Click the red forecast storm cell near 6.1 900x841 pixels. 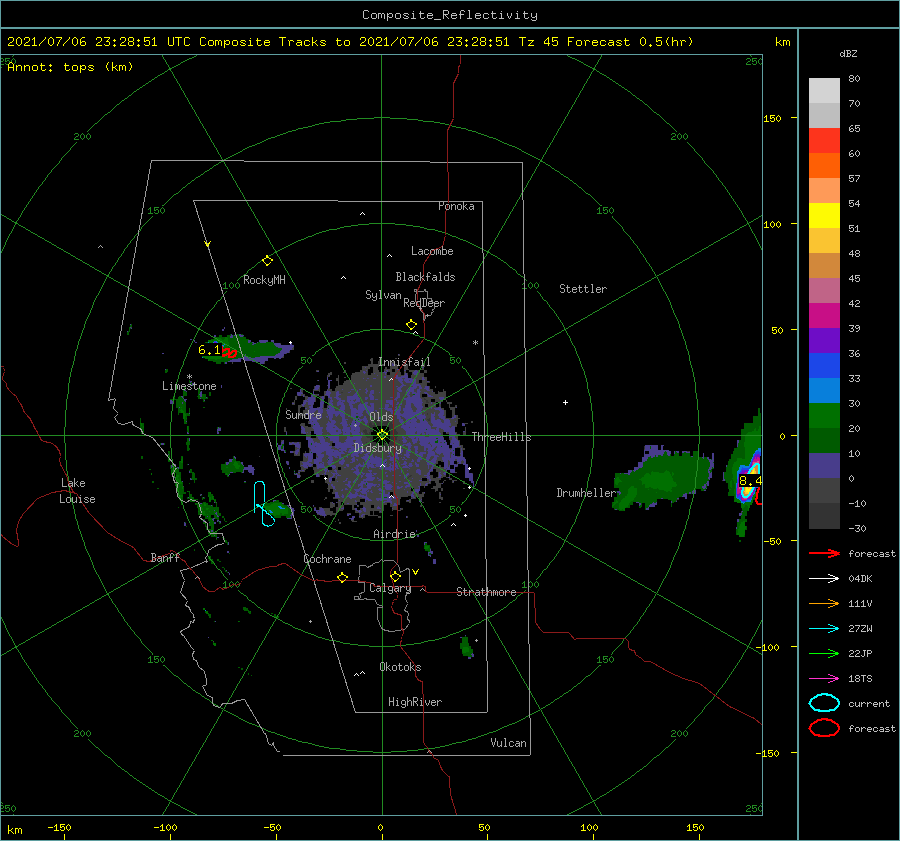229,353
